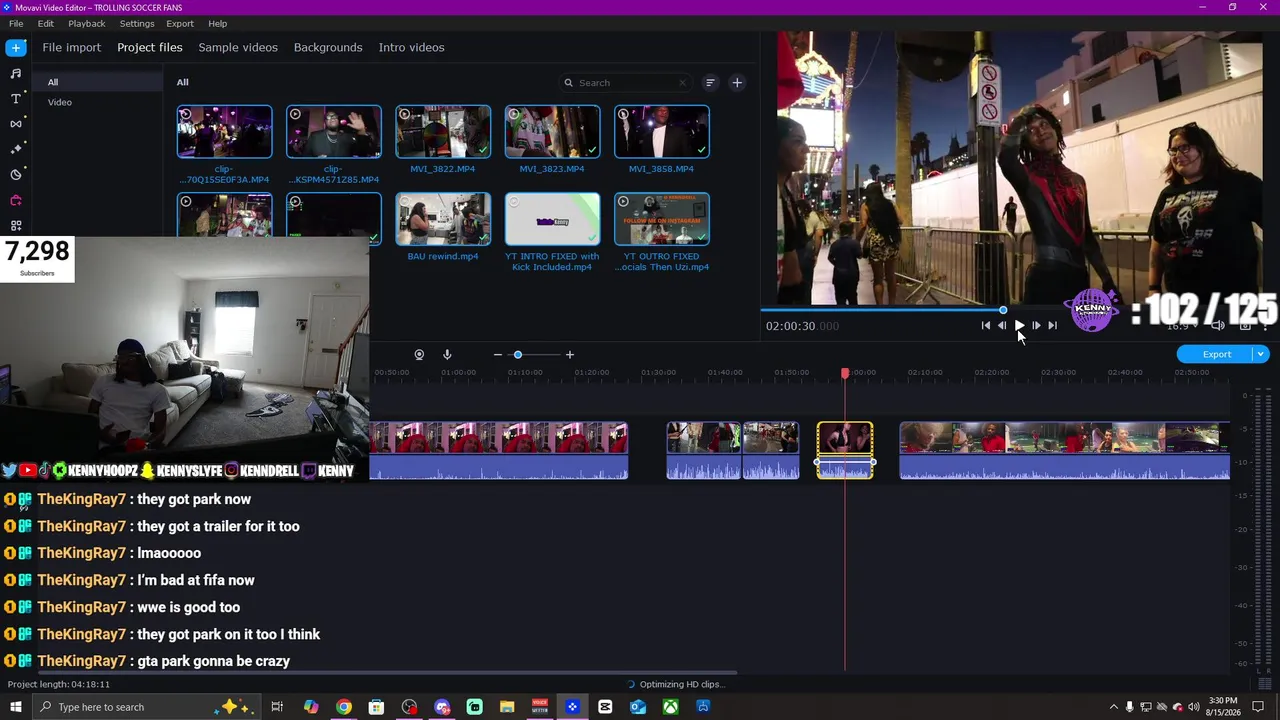Image resolution: width=1280 pixels, height=720 pixels.
Task: Open the Settings menu
Action: point(137,23)
